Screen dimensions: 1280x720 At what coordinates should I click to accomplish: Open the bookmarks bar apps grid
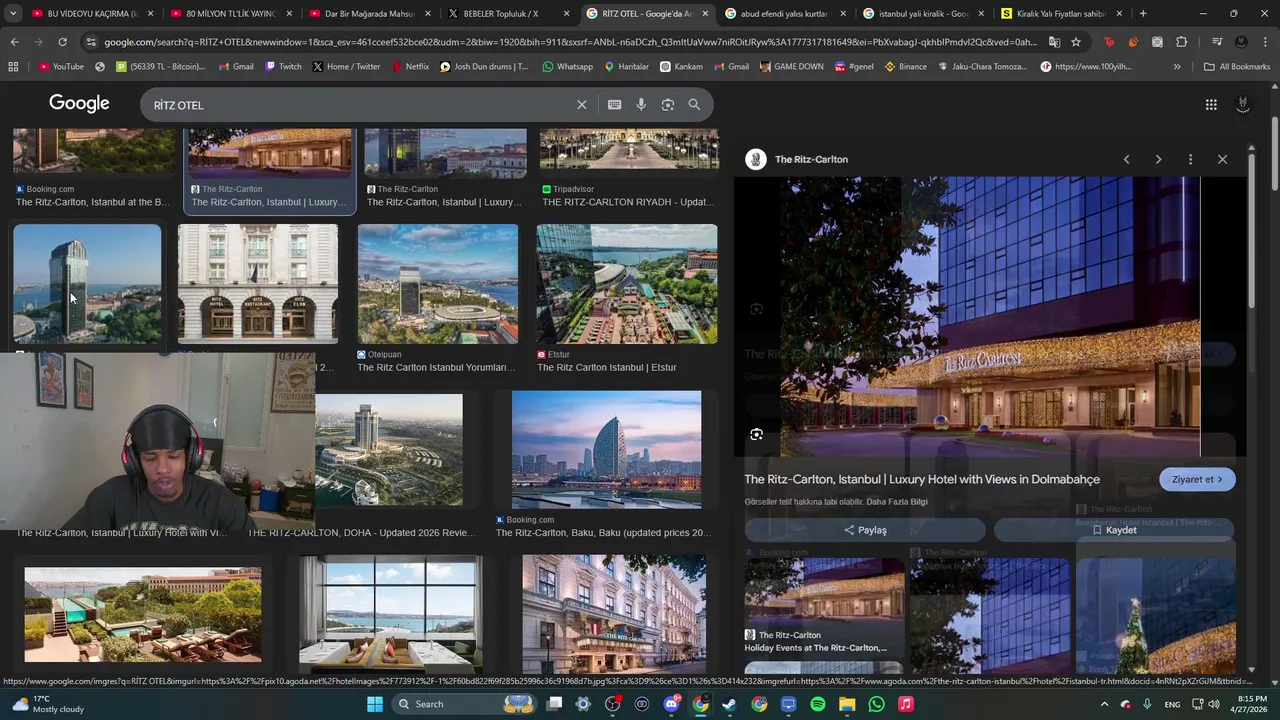(13, 67)
